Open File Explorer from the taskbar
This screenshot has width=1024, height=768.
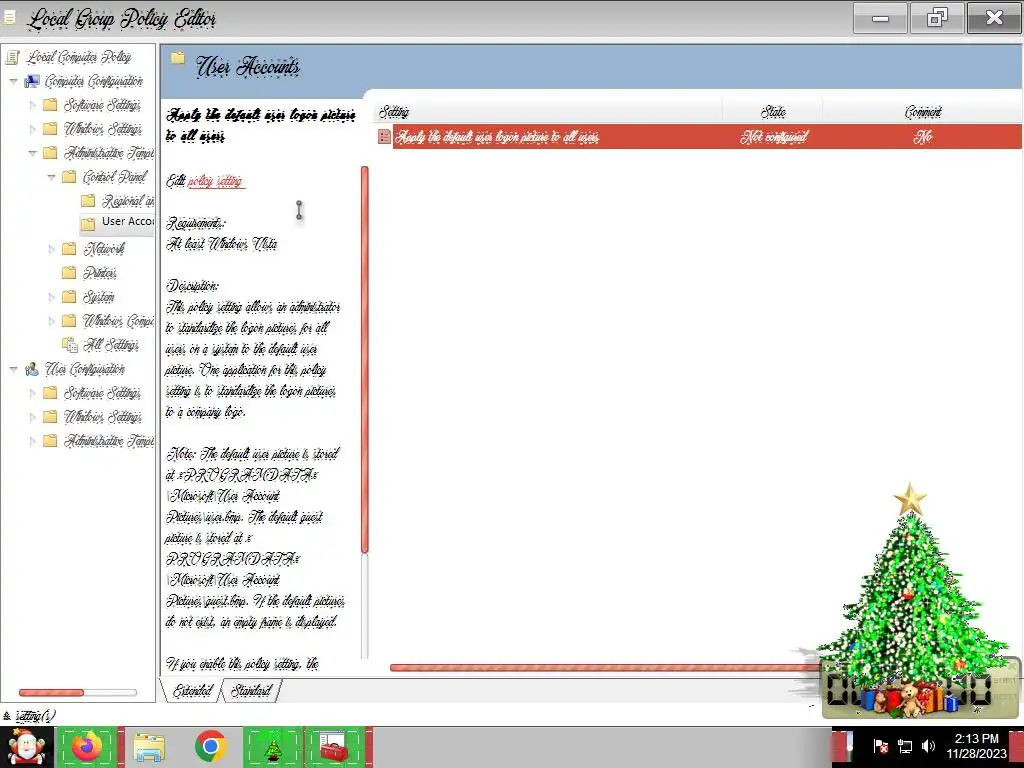tap(149, 748)
